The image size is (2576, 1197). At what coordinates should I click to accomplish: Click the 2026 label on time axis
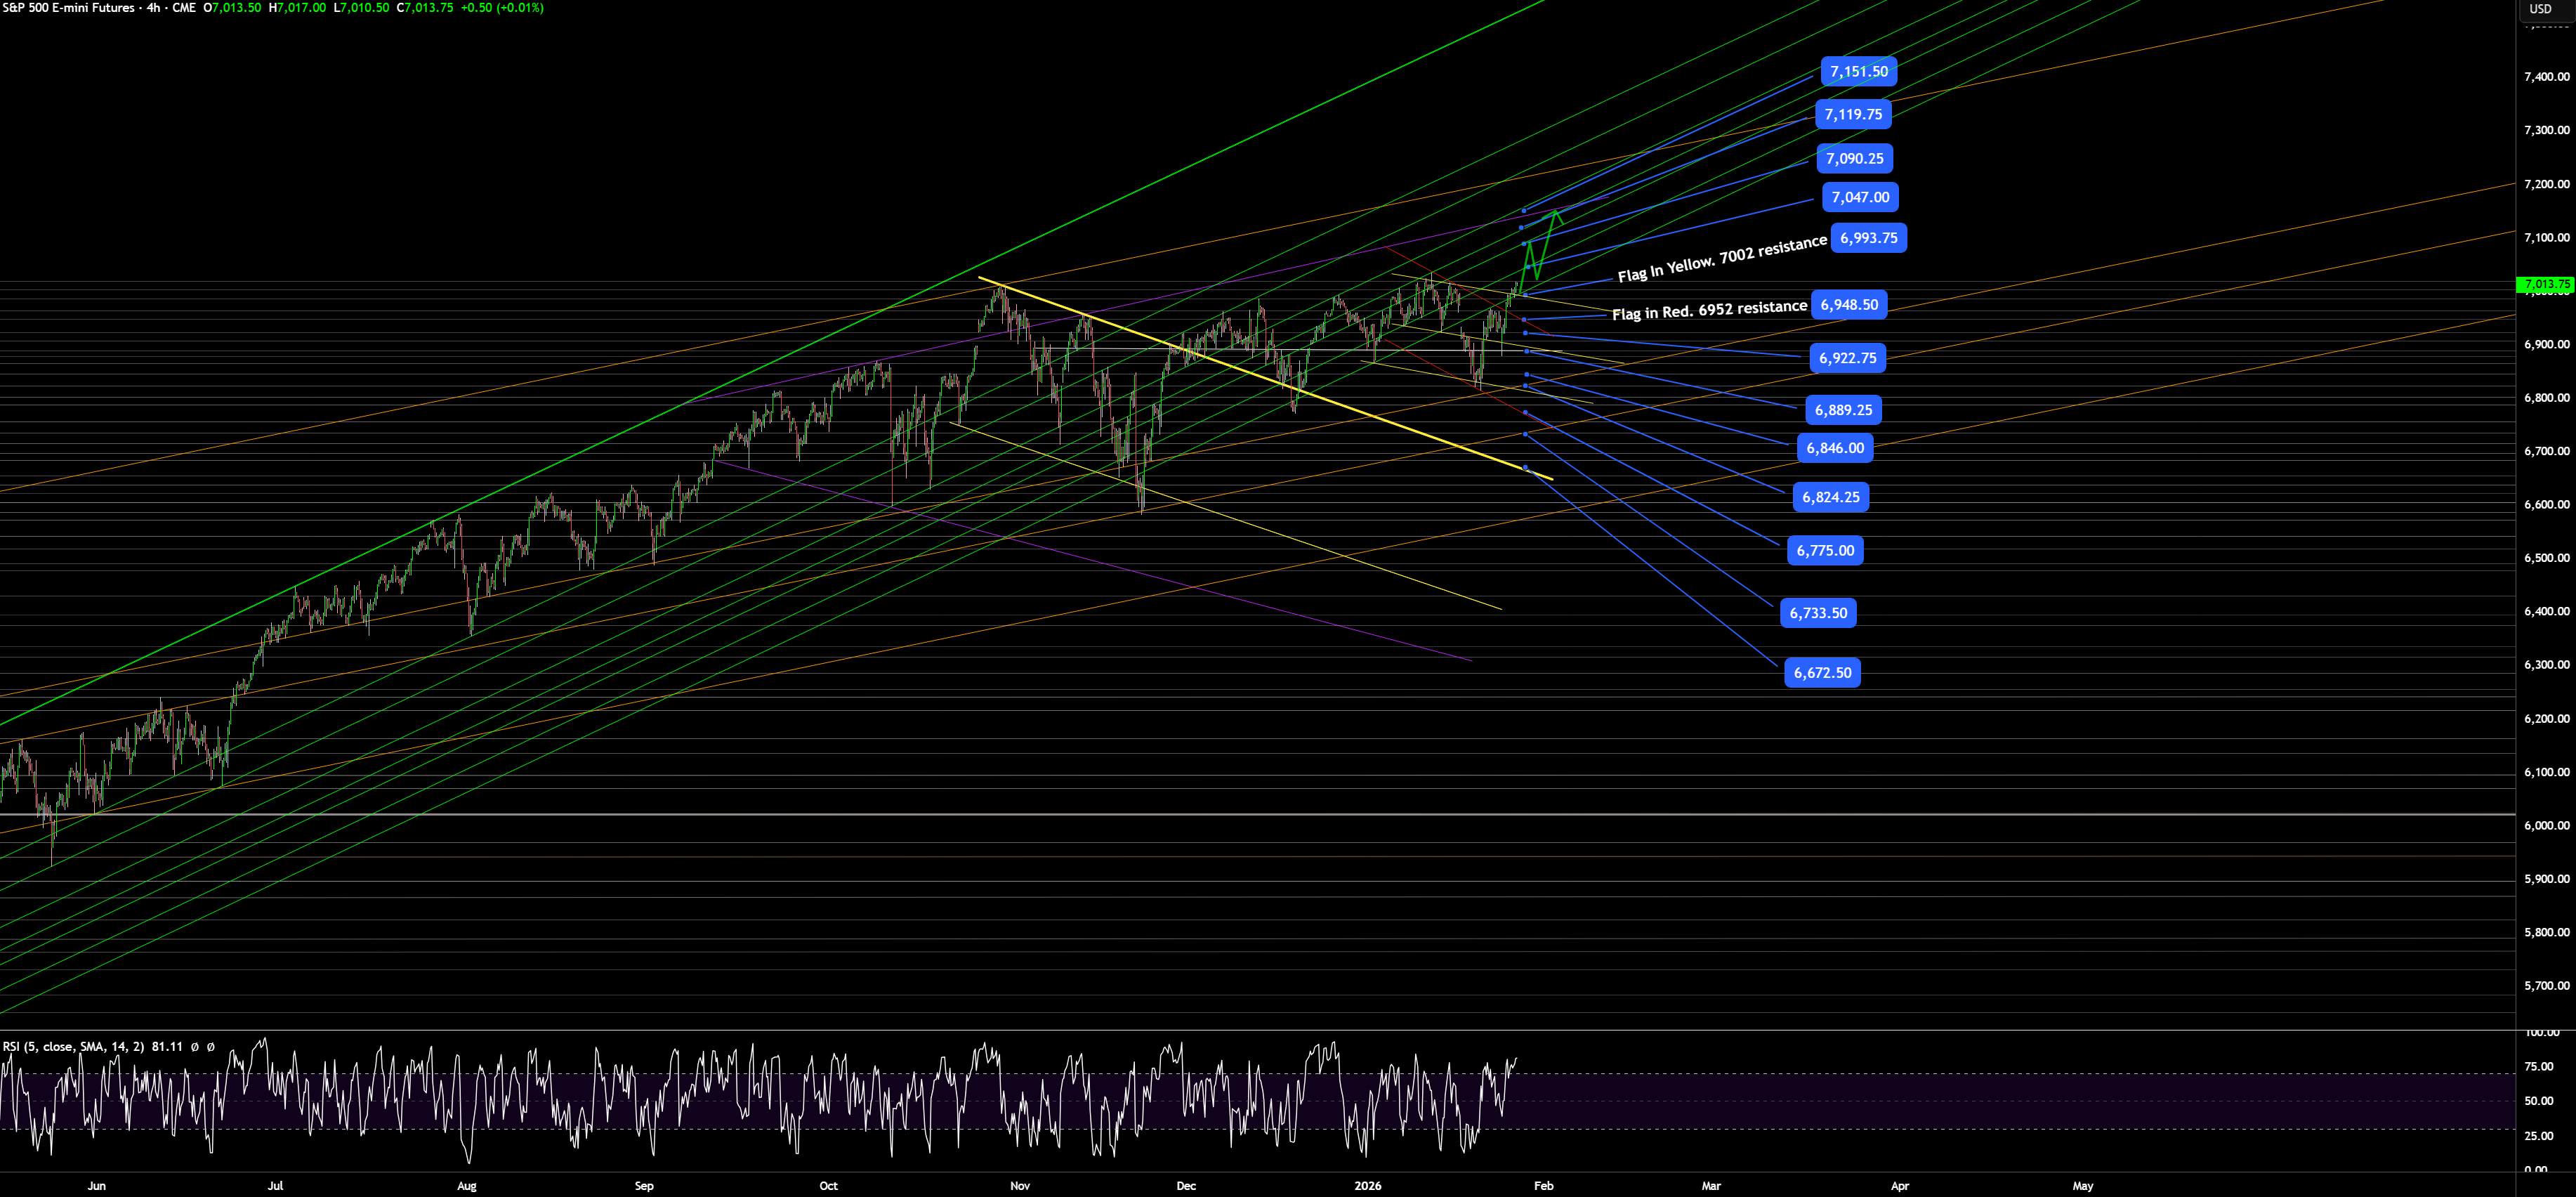[1368, 1186]
